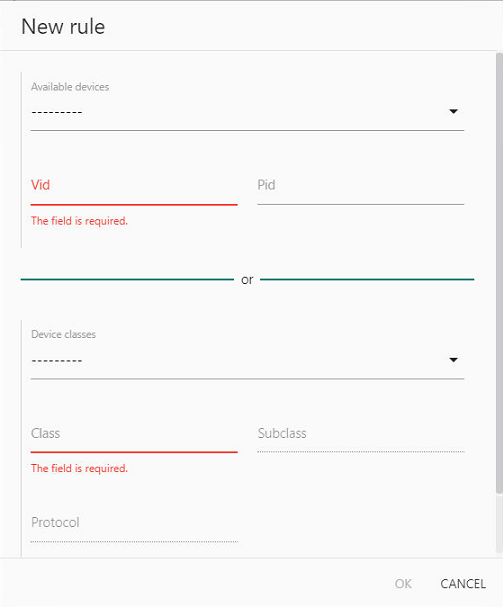
Task: Click the Class required-field error message
Action: 79,468
